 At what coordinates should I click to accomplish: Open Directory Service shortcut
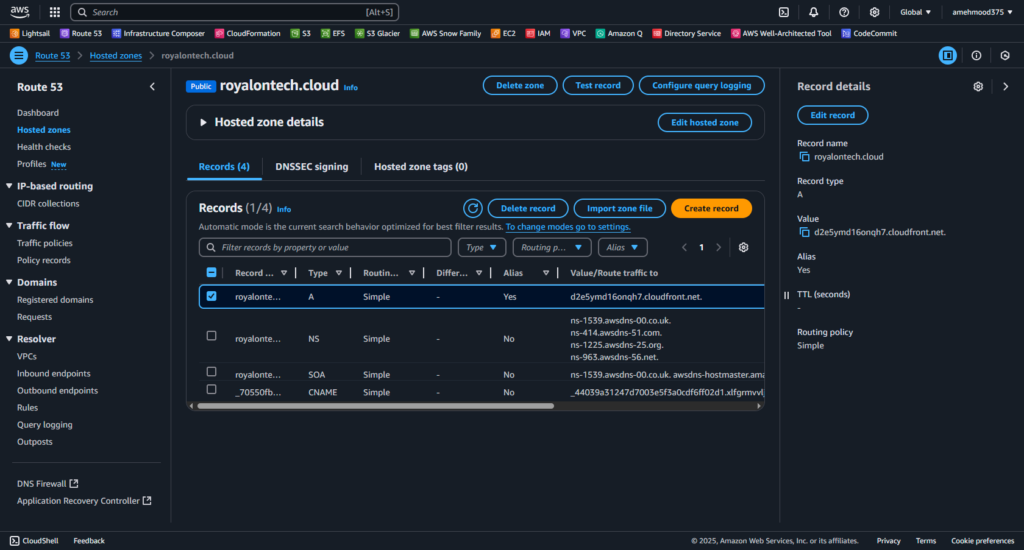tap(686, 33)
